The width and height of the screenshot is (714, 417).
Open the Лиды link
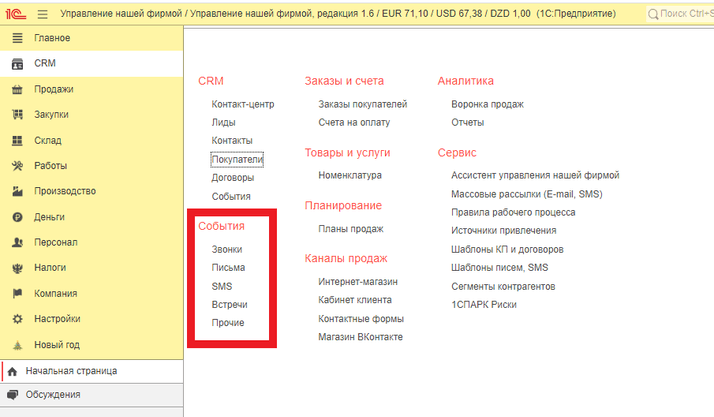point(223,122)
